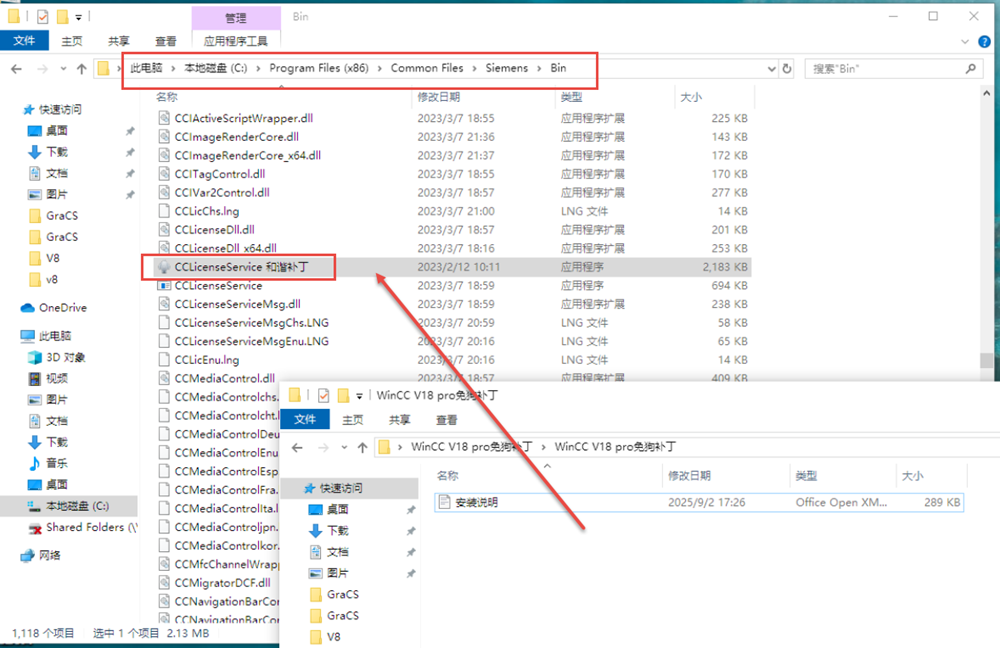Select OneDrive in the left navigation pane
The height and width of the screenshot is (648, 1000).
[x=62, y=308]
